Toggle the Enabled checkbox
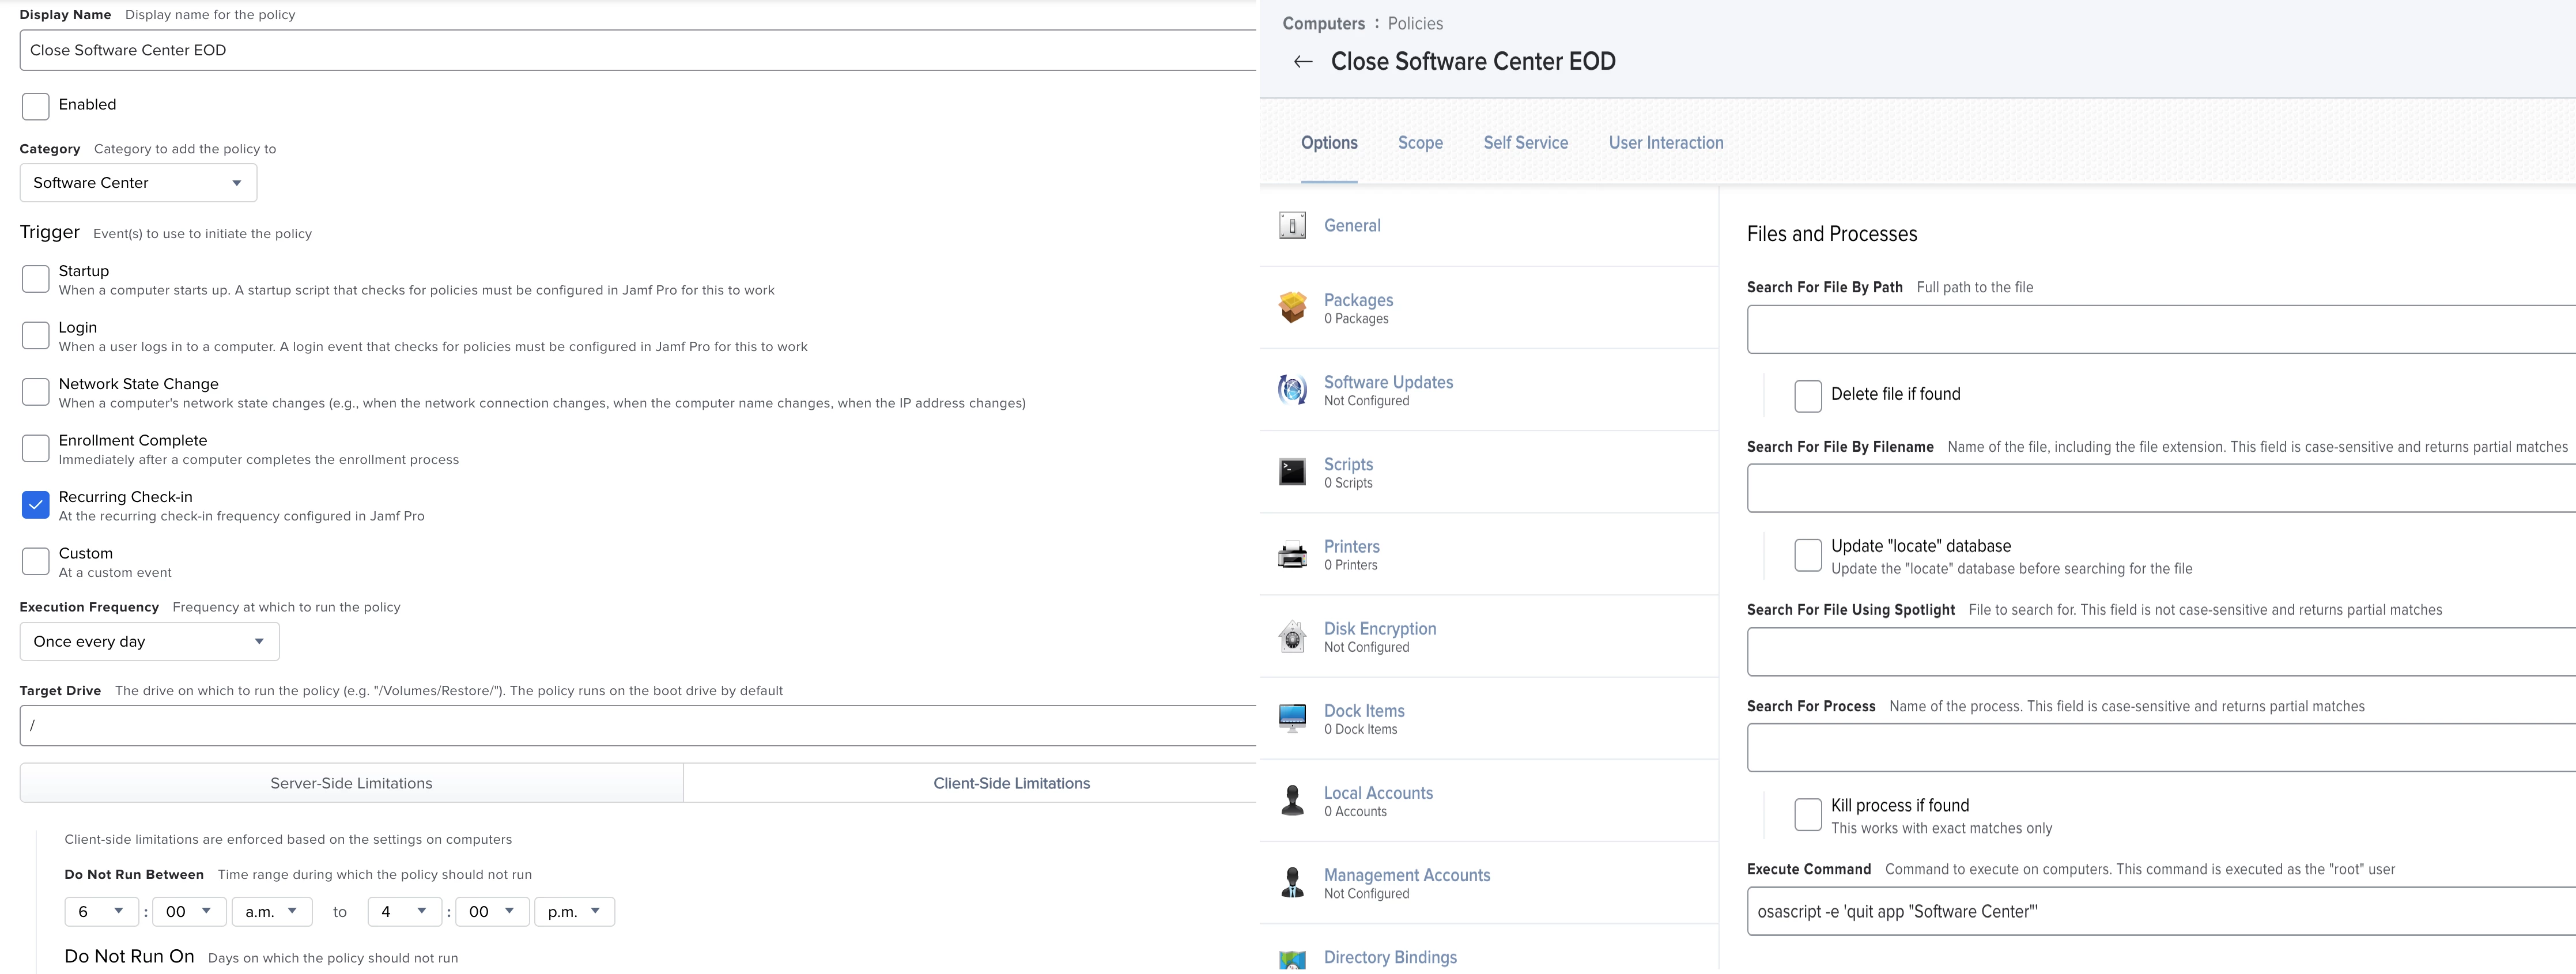The width and height of the screenshot is (2576, 974). (36, 106)
